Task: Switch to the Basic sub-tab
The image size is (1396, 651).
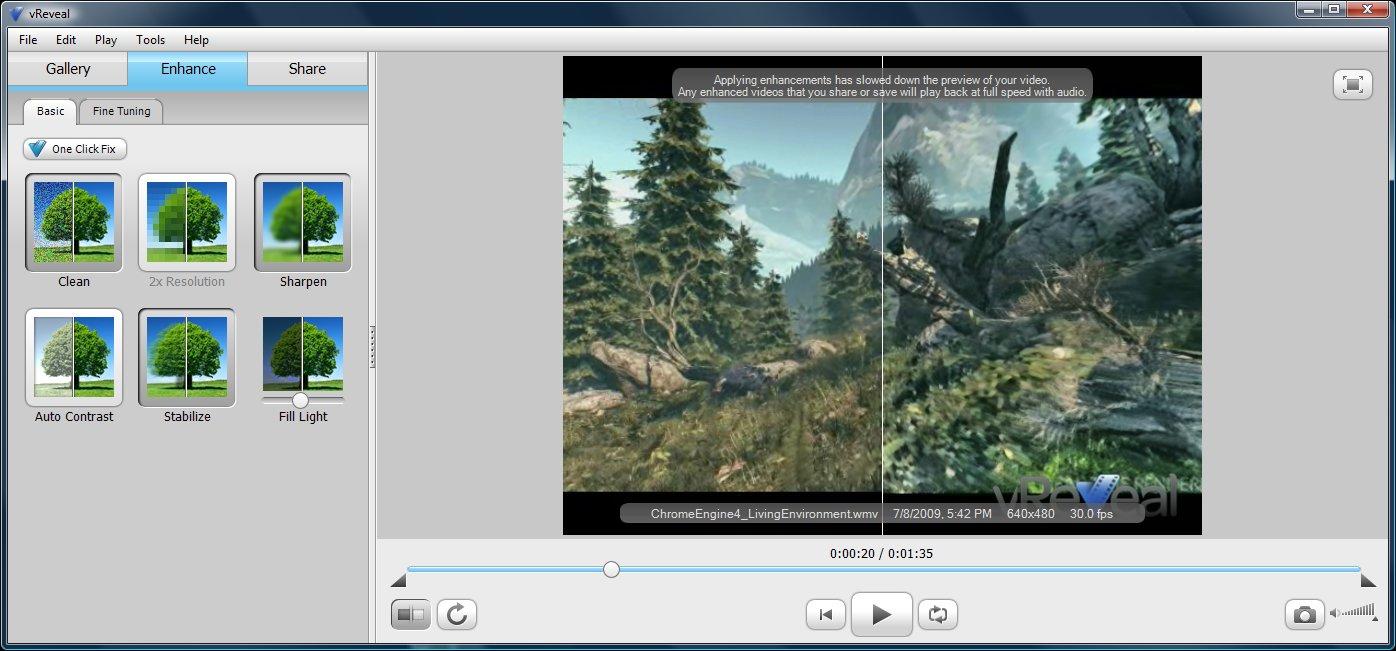Action: click(50, 111)
